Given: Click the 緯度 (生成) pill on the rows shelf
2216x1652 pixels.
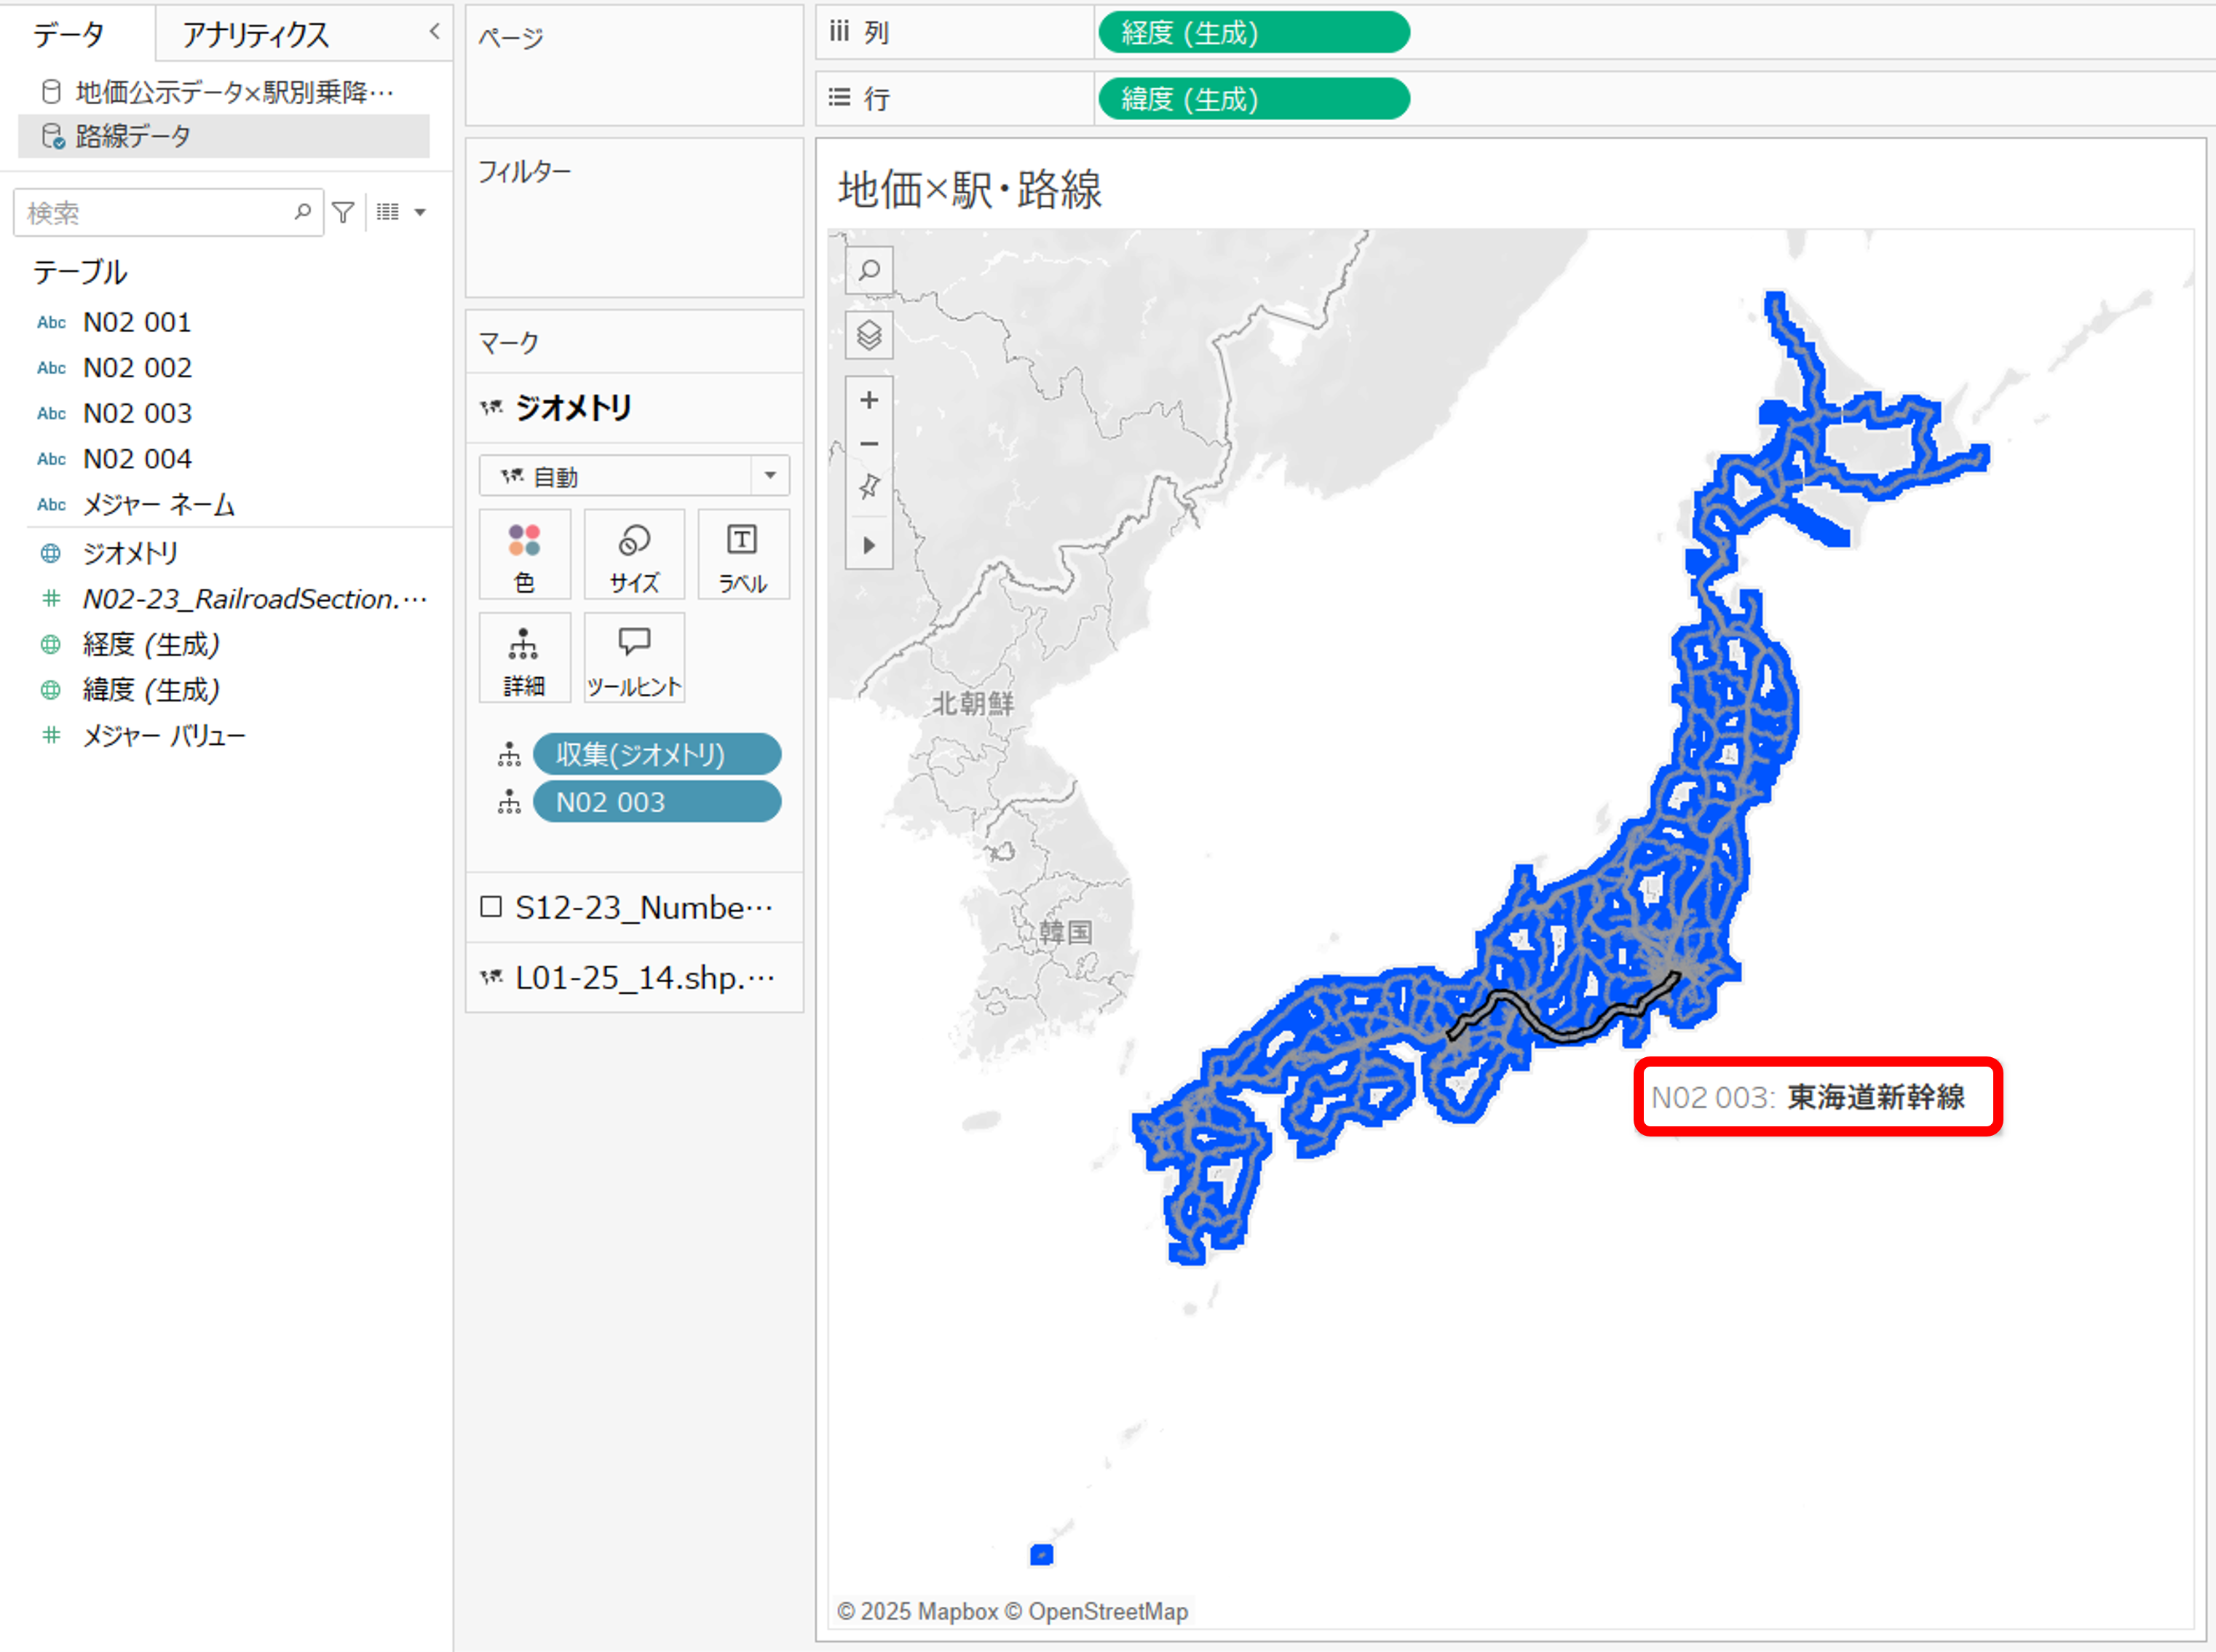Looking at the screenshot, I should 1254,99.
